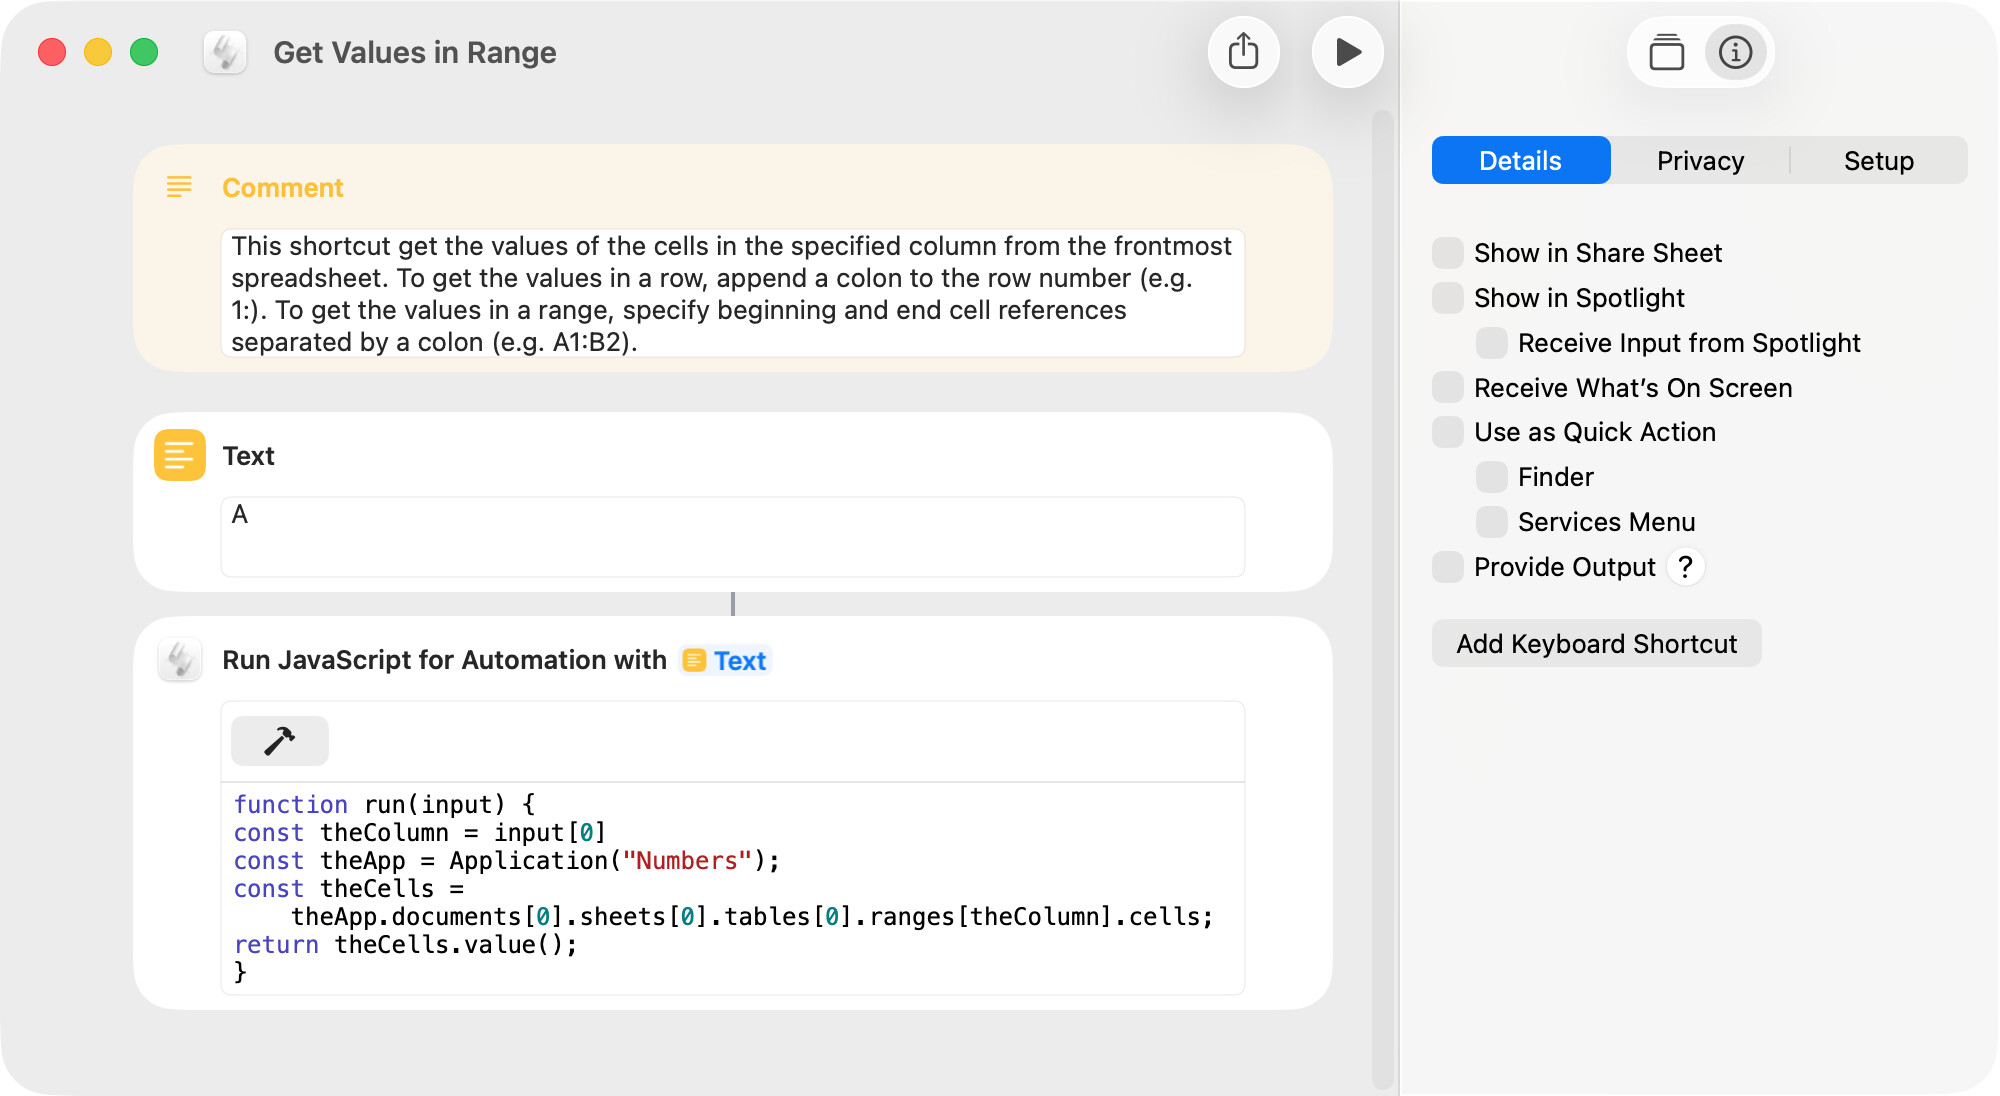This screenshot has height=1096, width=2000.
Task: Run the shortcut with play button
Action: 1347,52
